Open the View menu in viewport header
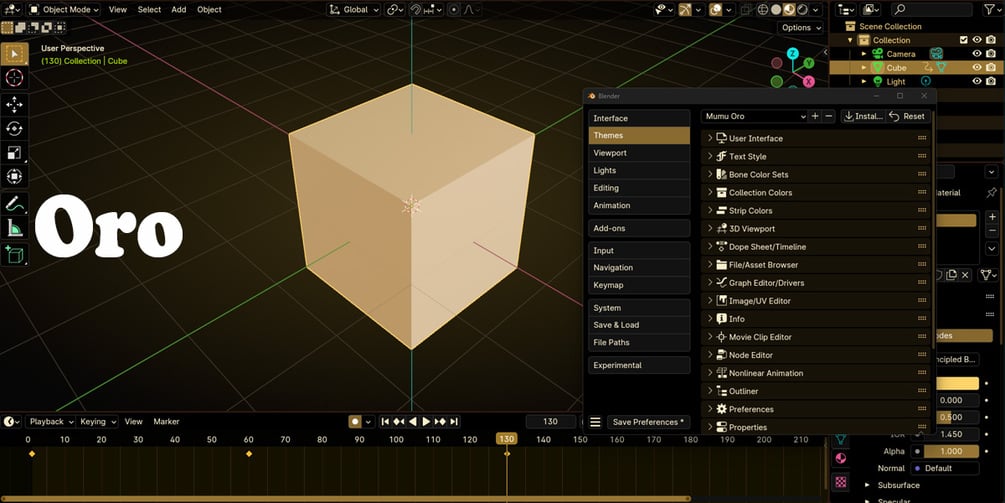 (118, 10)
